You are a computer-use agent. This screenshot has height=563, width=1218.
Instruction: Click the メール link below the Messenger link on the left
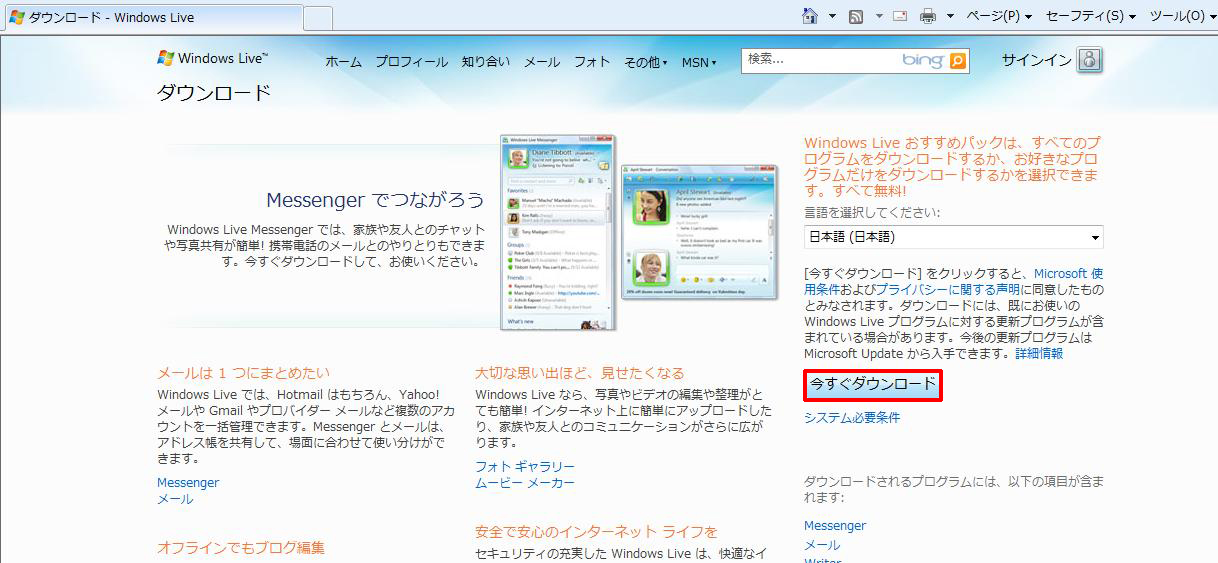pos(175,499)
